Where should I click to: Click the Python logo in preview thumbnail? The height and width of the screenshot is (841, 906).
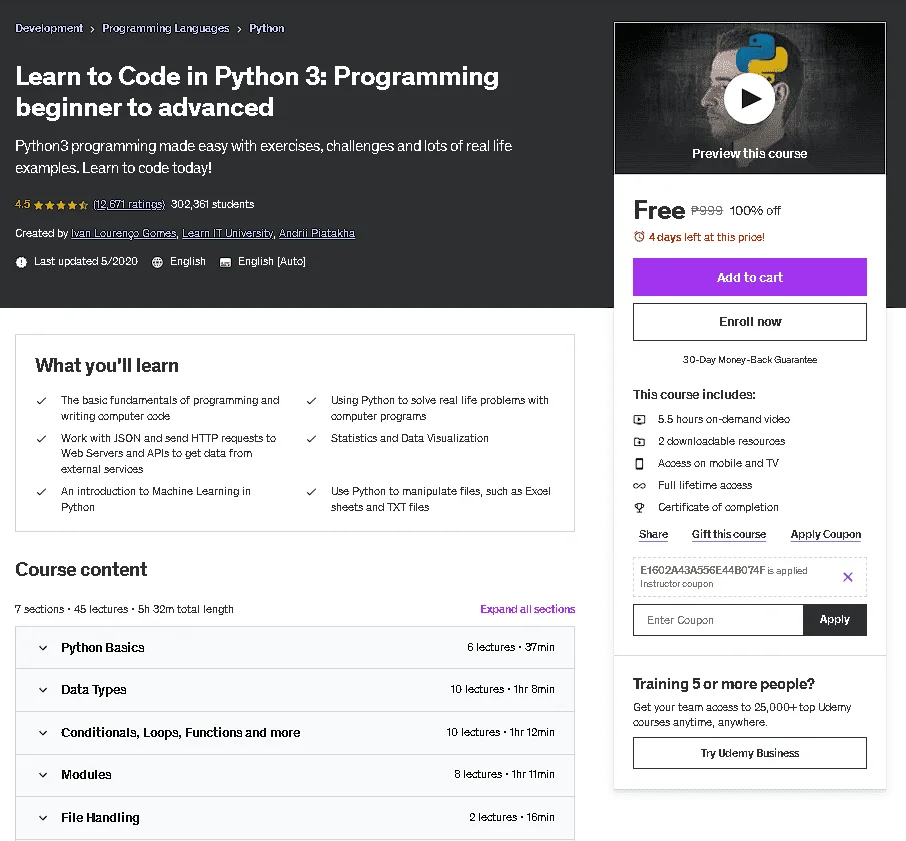pyautogui.click(x=763, y=55)
